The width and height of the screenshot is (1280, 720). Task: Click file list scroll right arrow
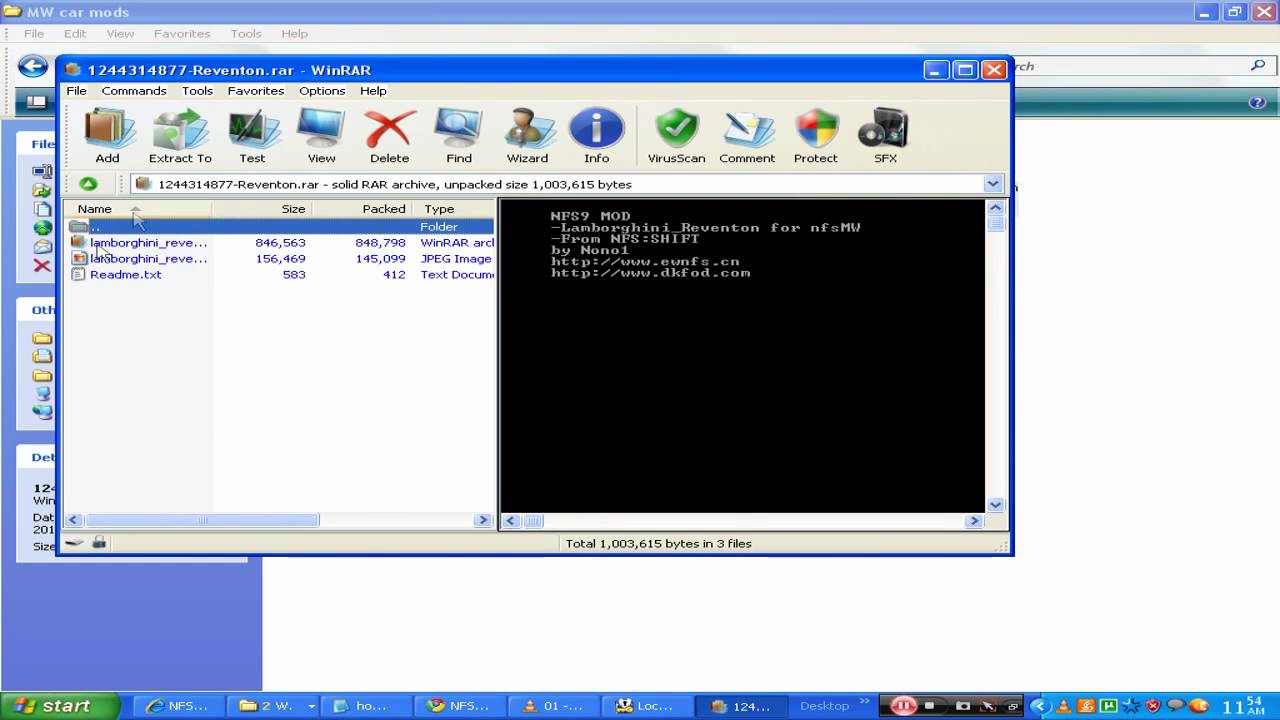point(483,520)
